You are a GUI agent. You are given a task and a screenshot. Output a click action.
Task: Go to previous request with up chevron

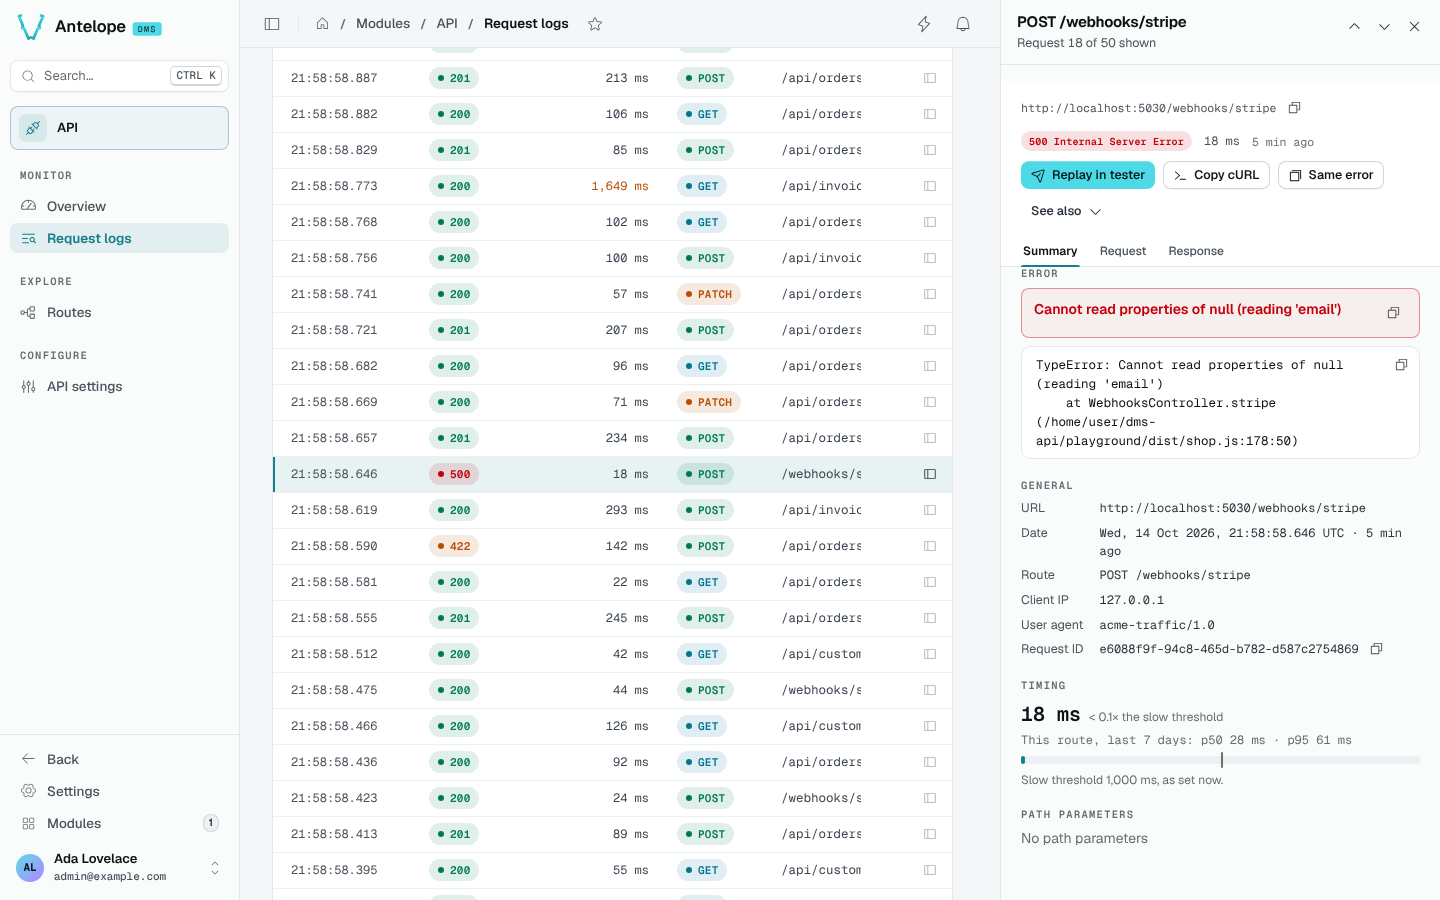coord(1354,27)
